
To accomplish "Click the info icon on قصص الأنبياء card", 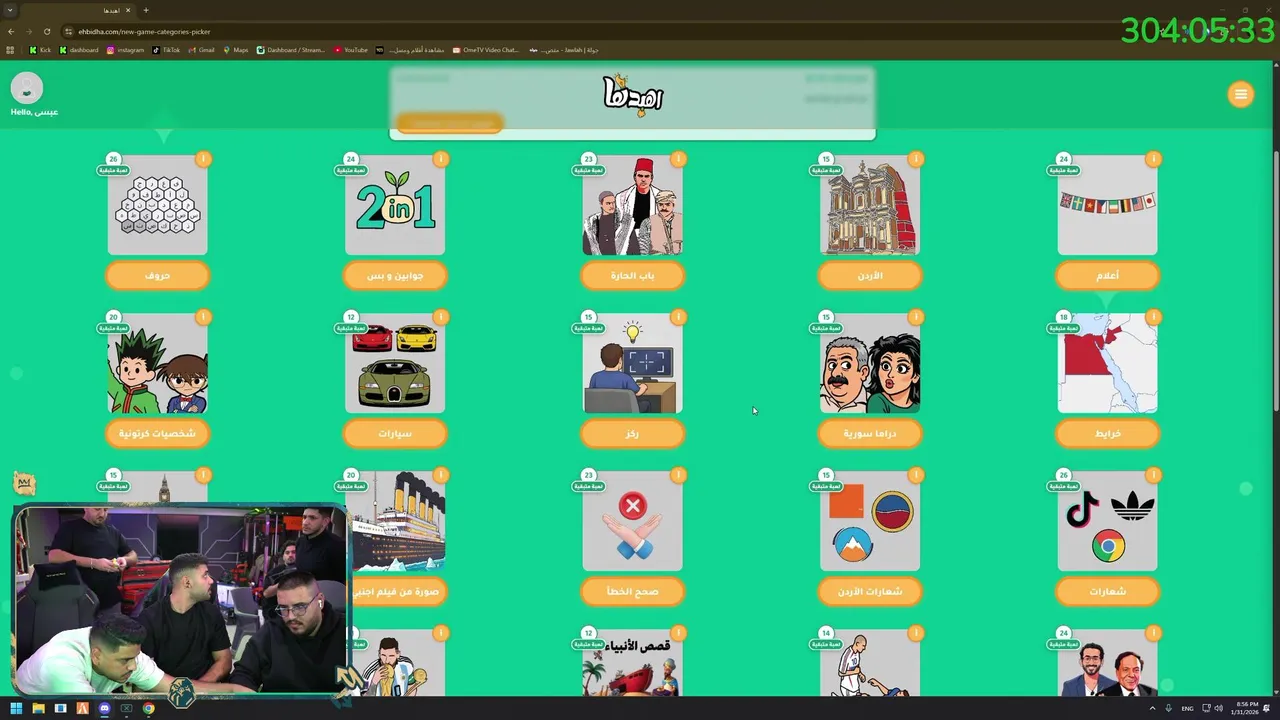I will tap(678, 633).
